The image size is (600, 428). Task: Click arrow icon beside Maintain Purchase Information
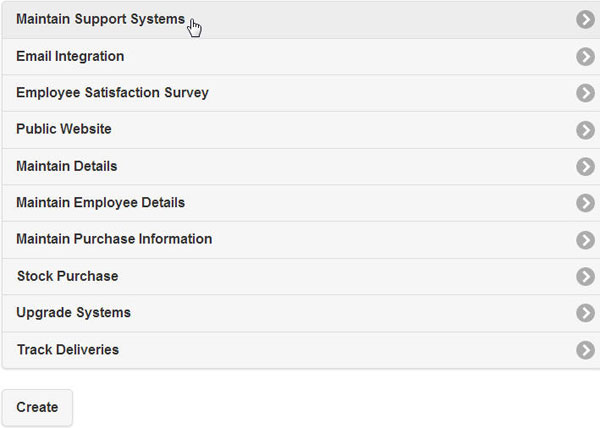tap(585, 240)
